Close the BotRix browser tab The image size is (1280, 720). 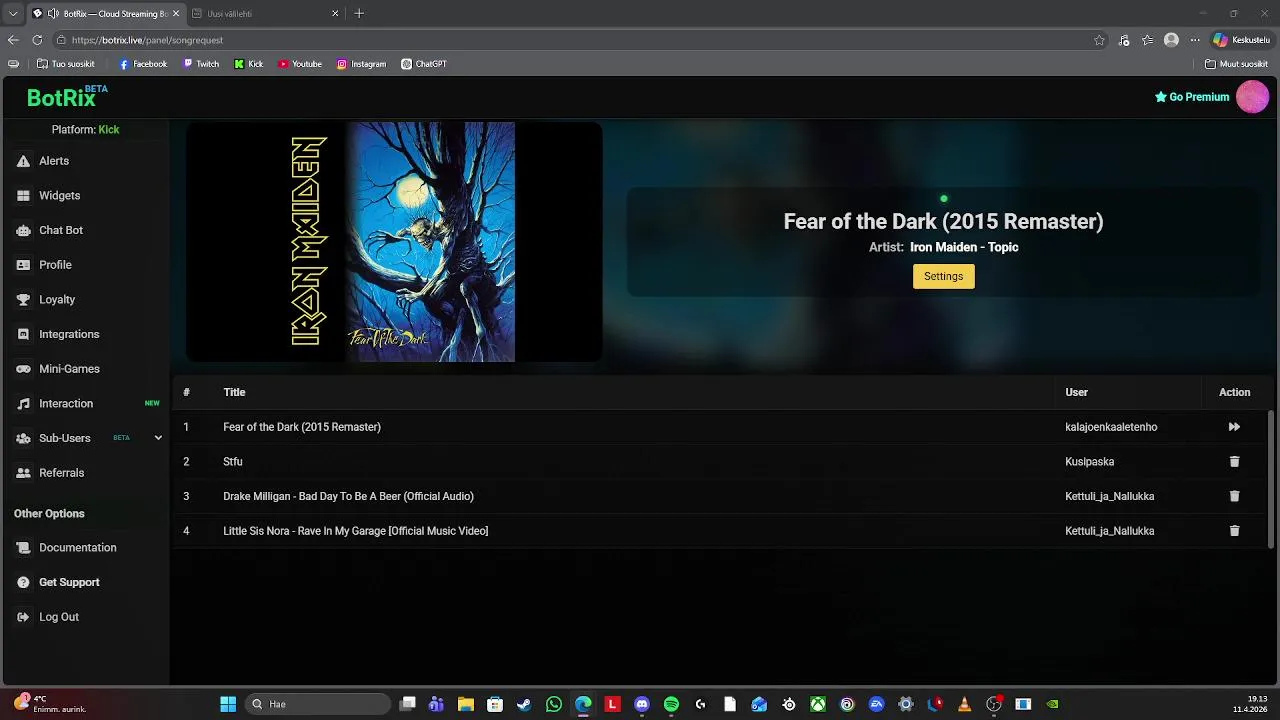176,14
